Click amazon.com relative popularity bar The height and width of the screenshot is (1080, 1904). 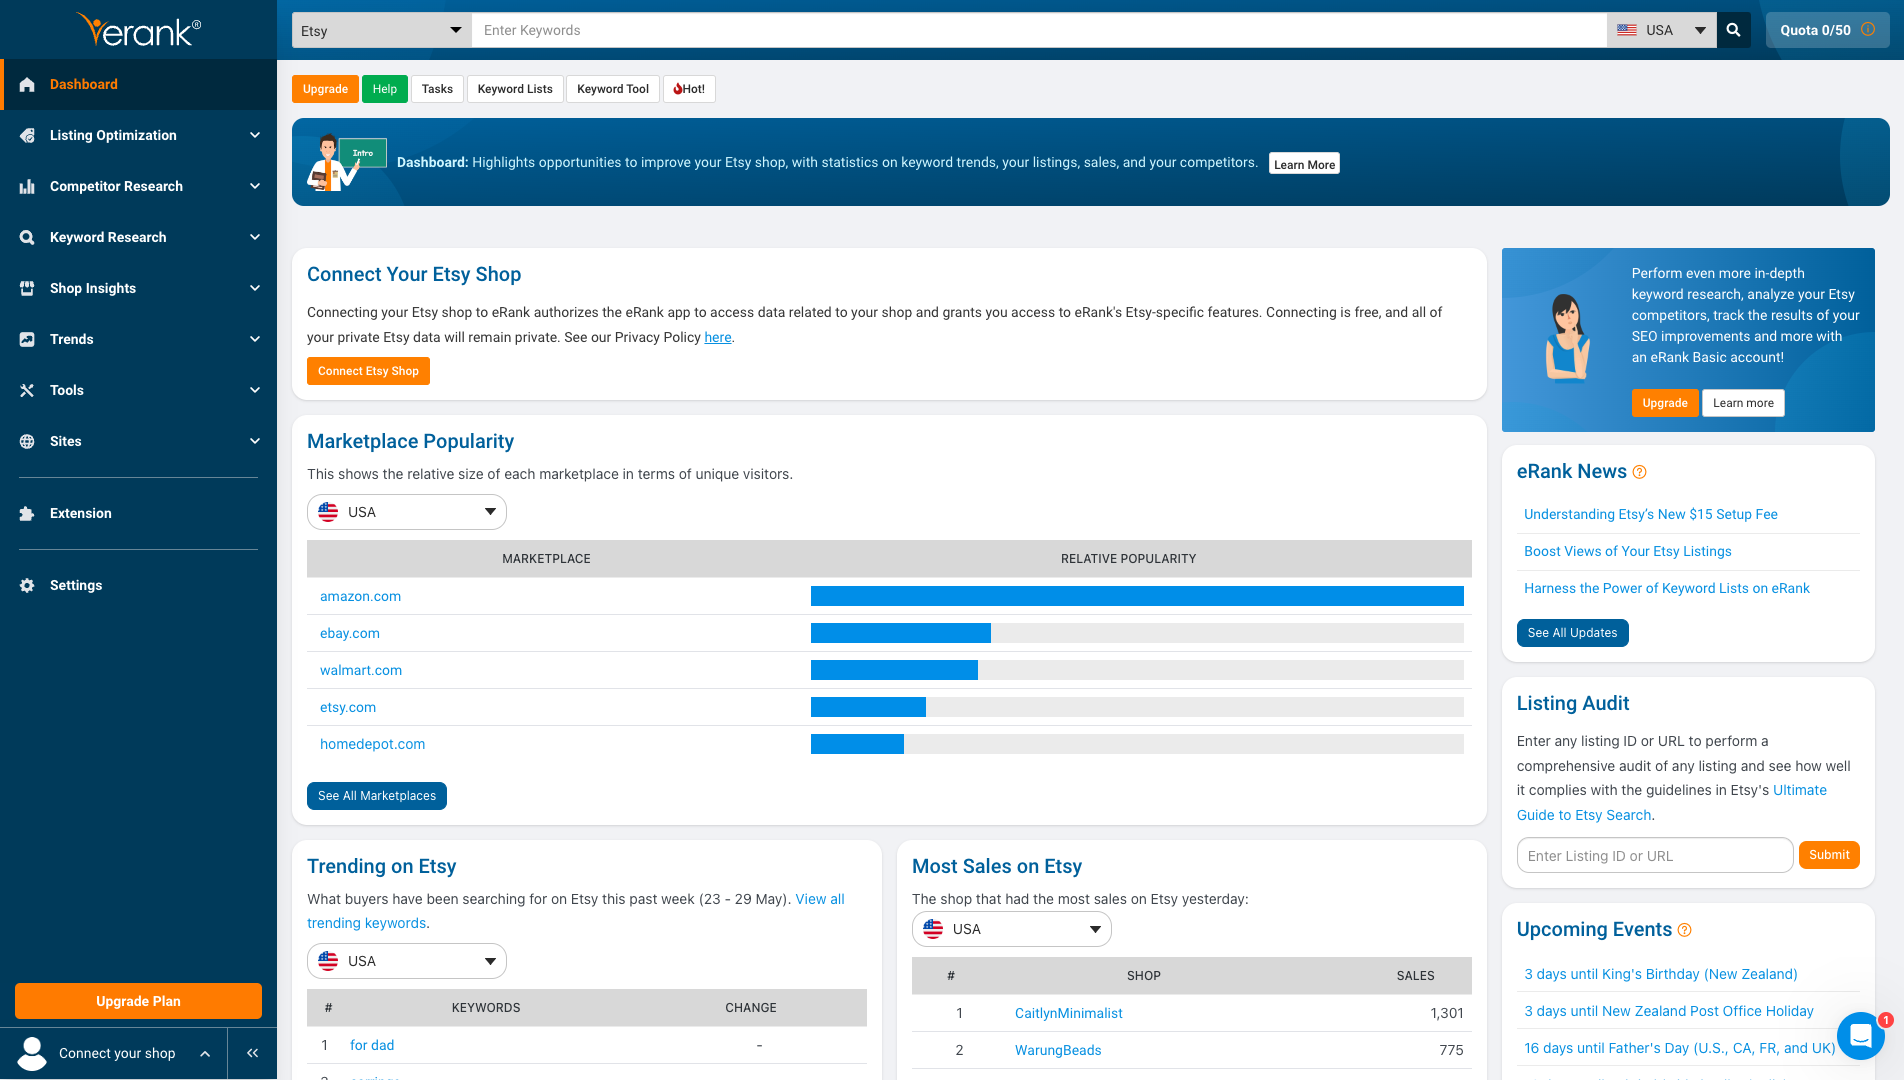[x=1136, y=596]
